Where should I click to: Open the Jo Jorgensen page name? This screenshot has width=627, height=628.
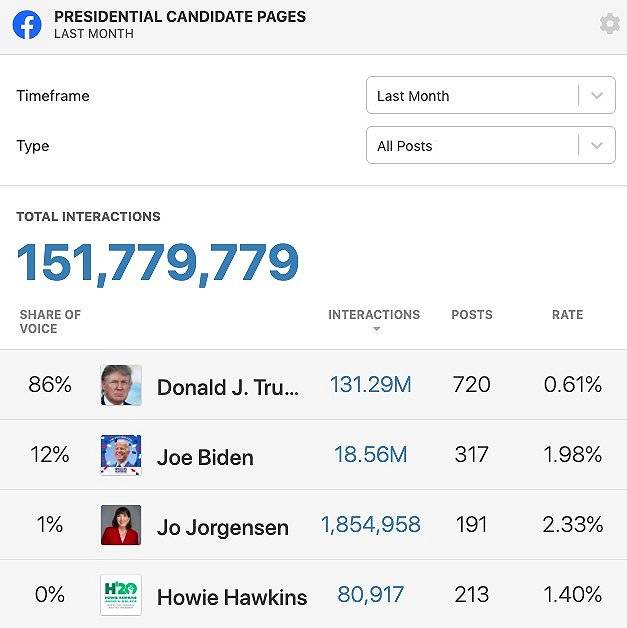222,527
